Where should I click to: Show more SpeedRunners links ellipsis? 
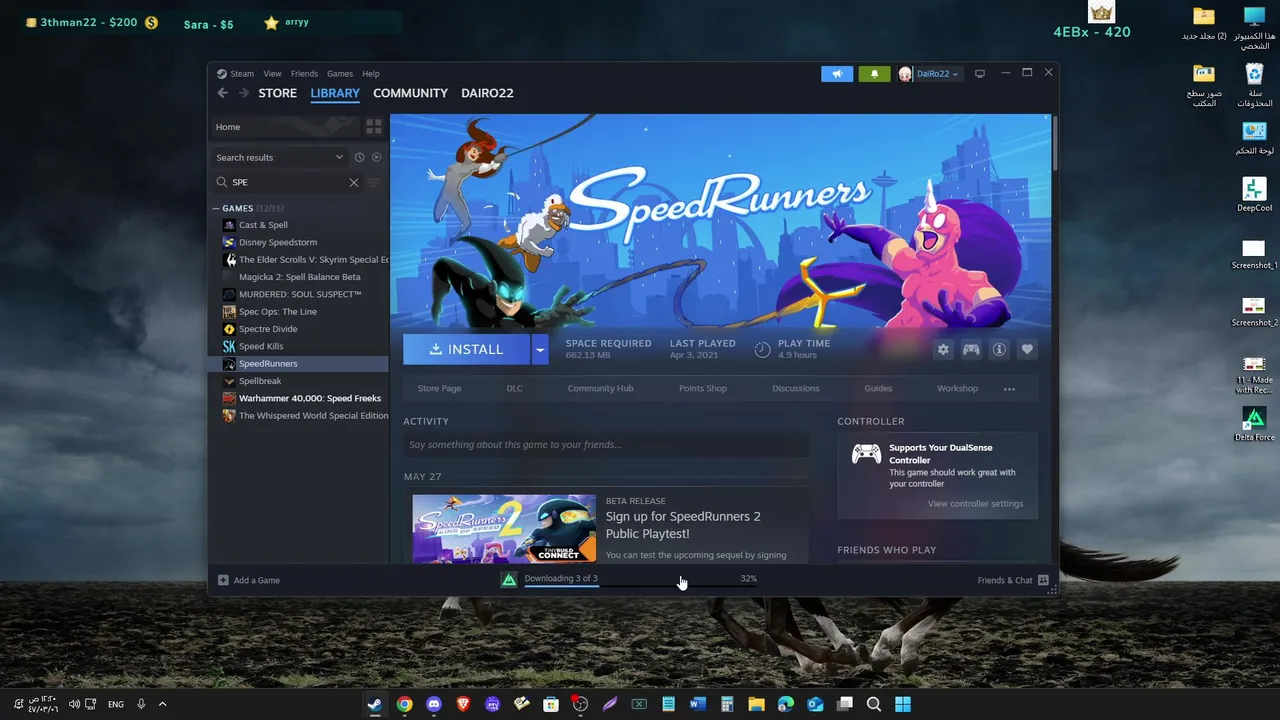tap(1009, 389)
